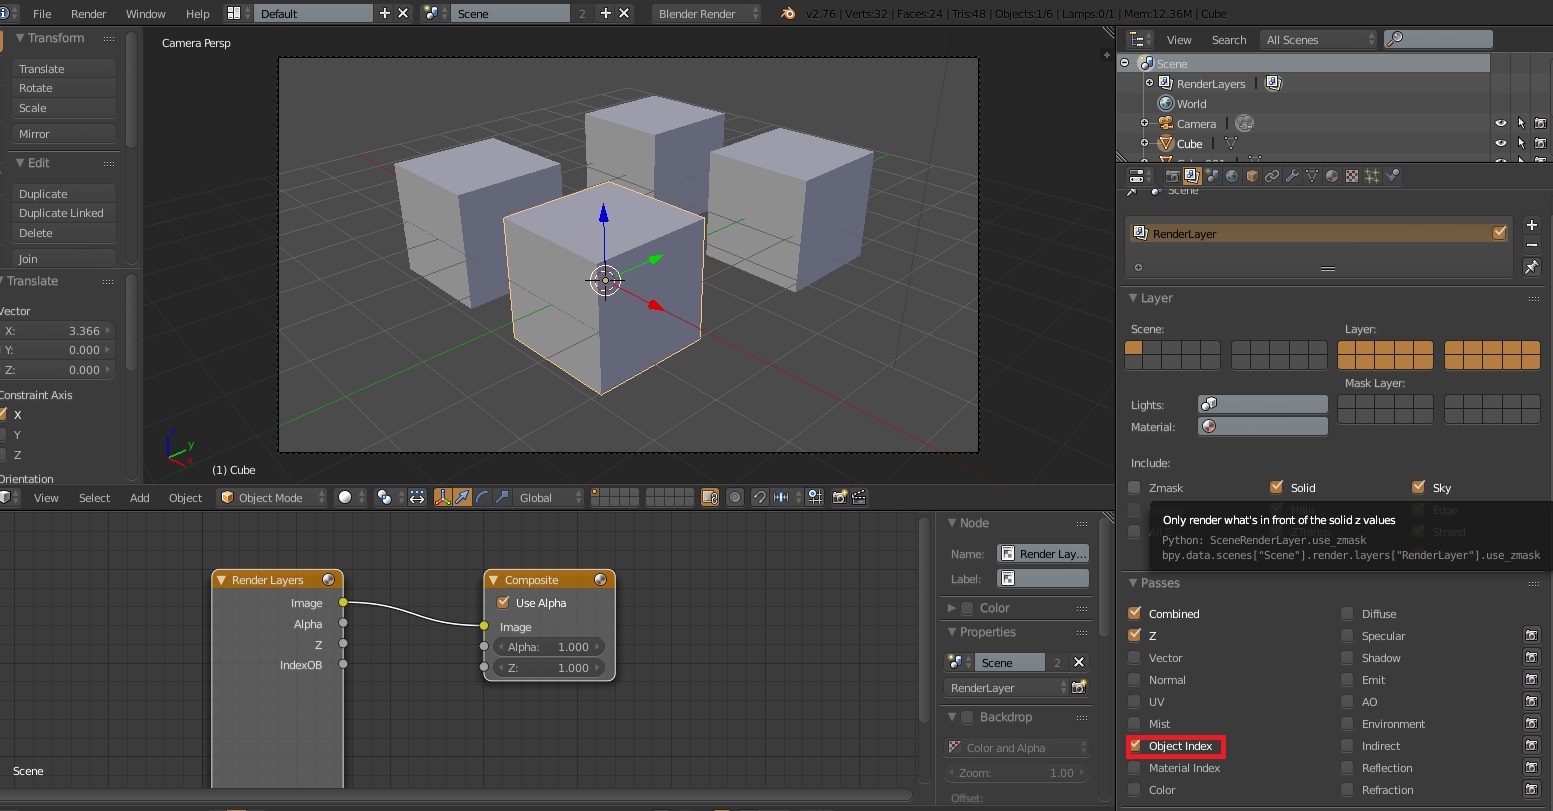Enable the scale manipulator icon

(x=501, y=497)
